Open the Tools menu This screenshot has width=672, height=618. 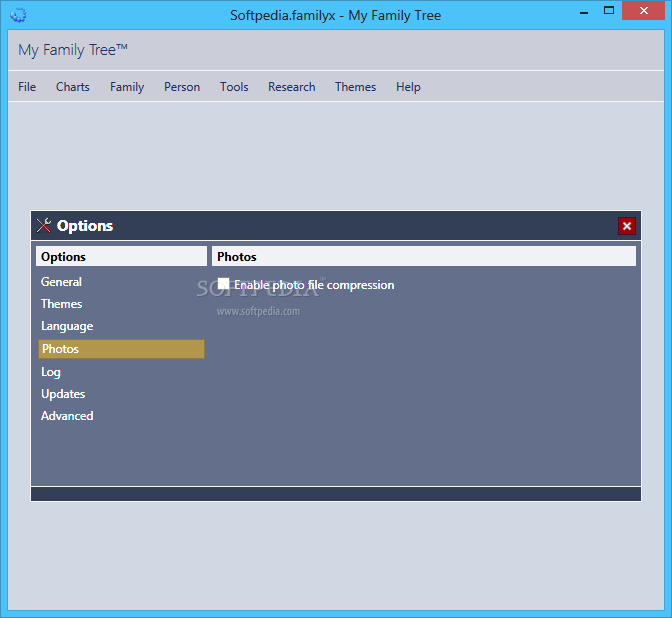point(234,87)
